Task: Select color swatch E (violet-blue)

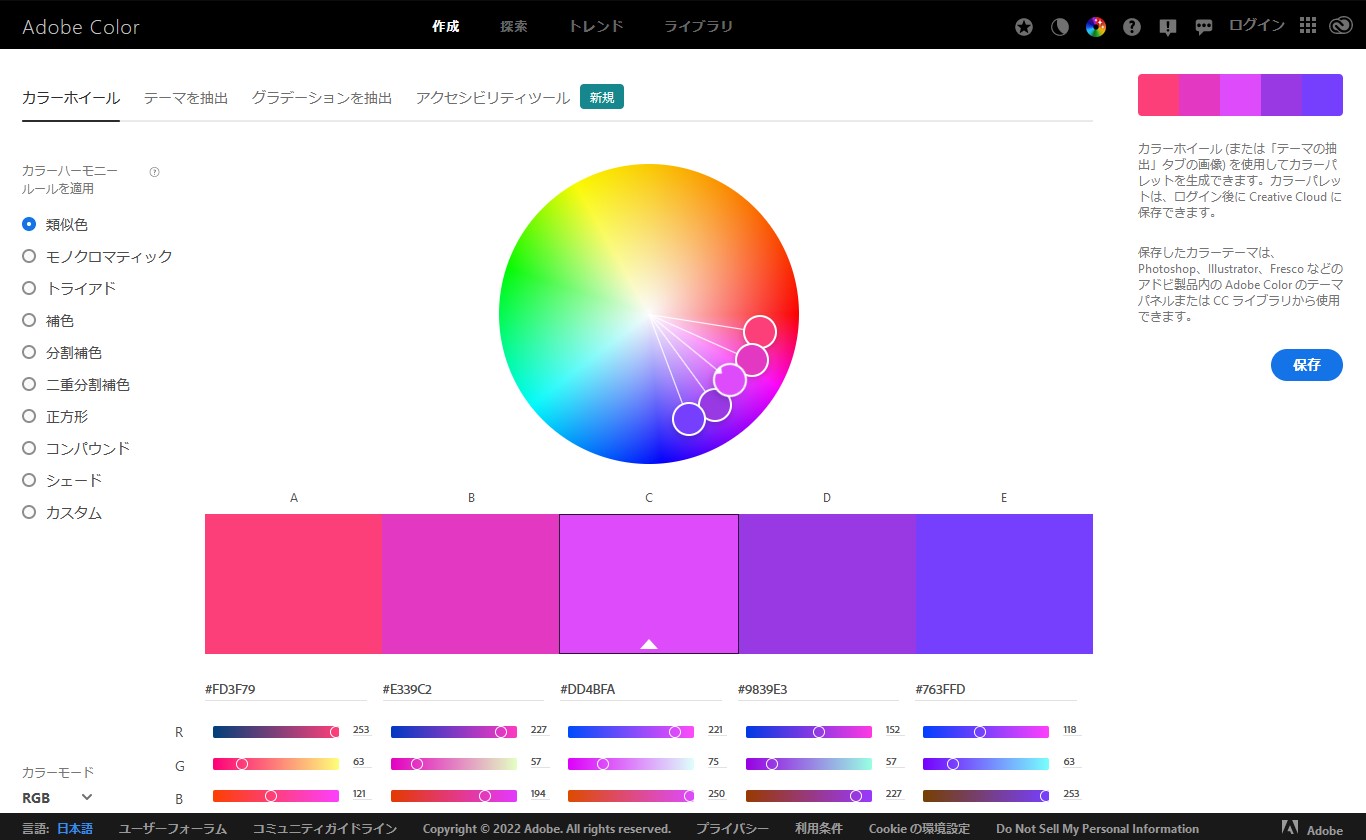Action: click(1004, 584)
